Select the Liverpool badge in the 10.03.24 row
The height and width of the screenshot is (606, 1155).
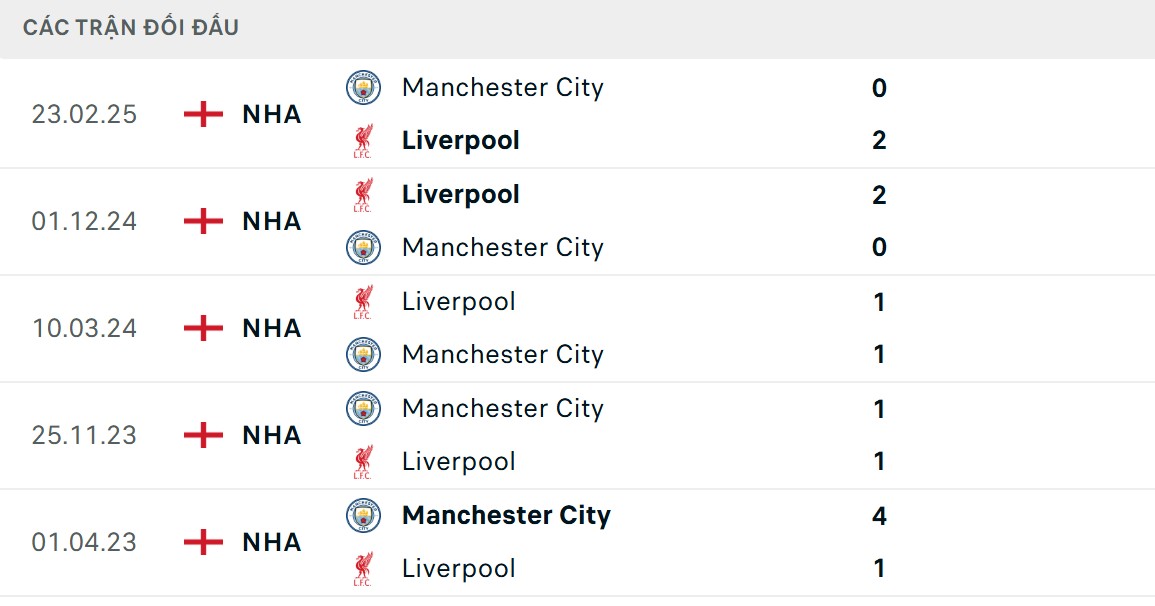pos(362,301)
